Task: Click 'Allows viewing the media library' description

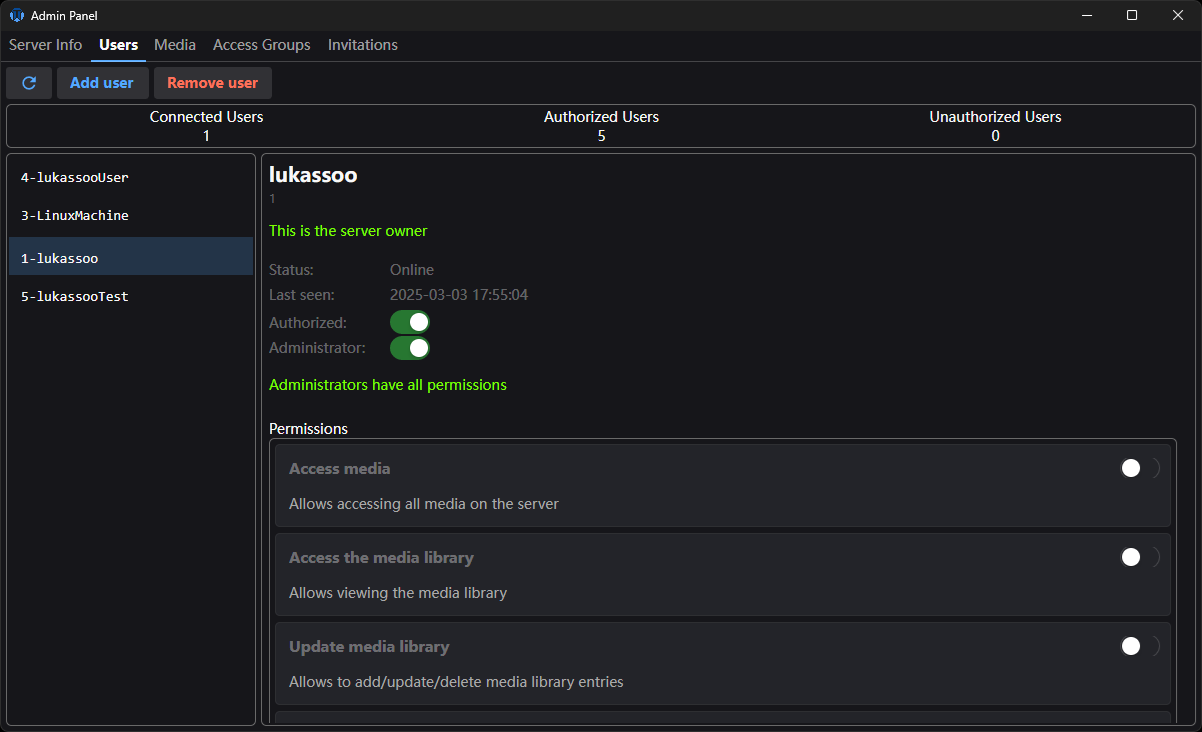Action: pos(398,593)
